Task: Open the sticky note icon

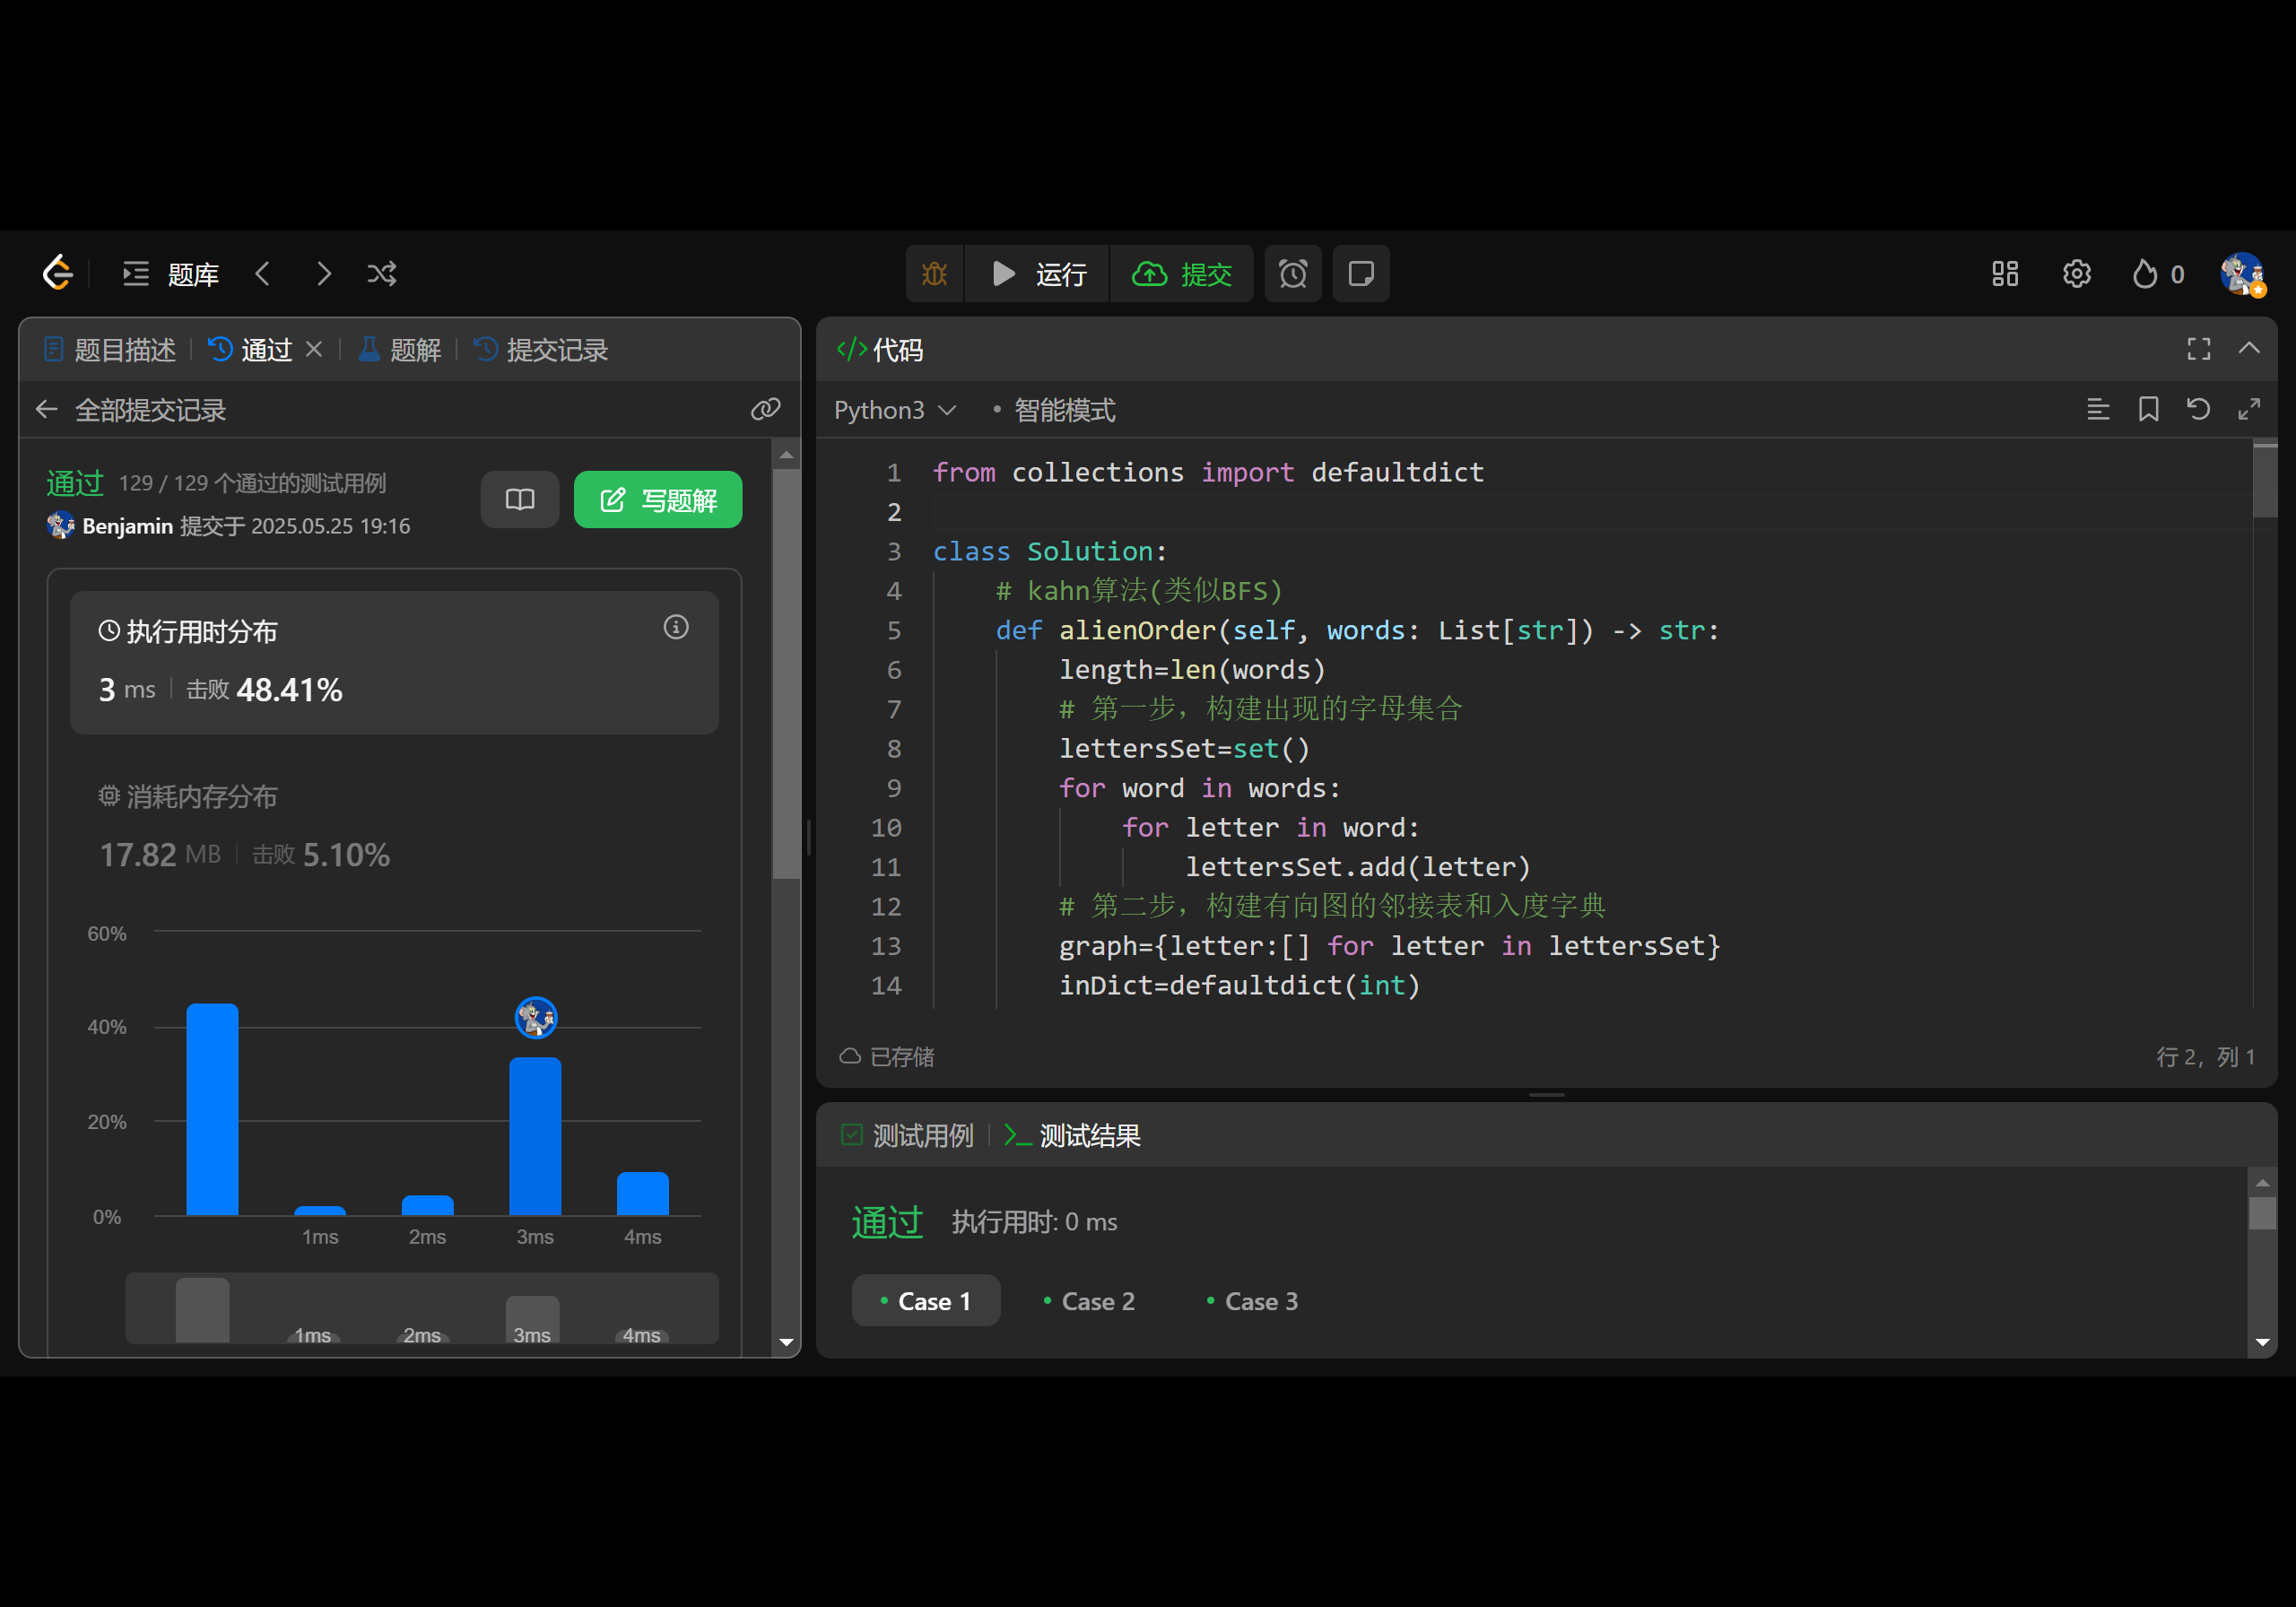Action: tap(1360, 274)
